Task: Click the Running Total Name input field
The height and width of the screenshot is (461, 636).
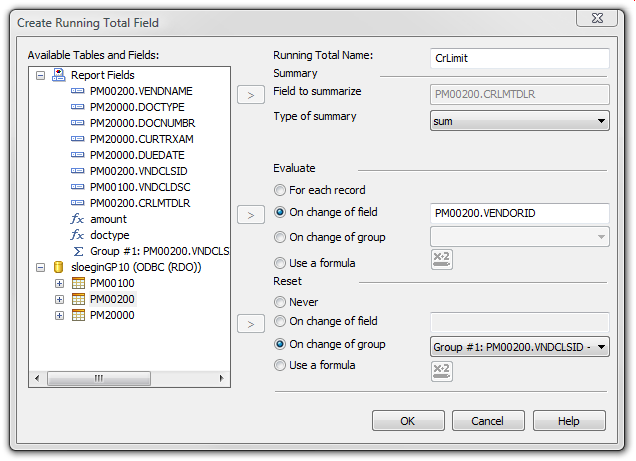Action: (x=519, y=59)
